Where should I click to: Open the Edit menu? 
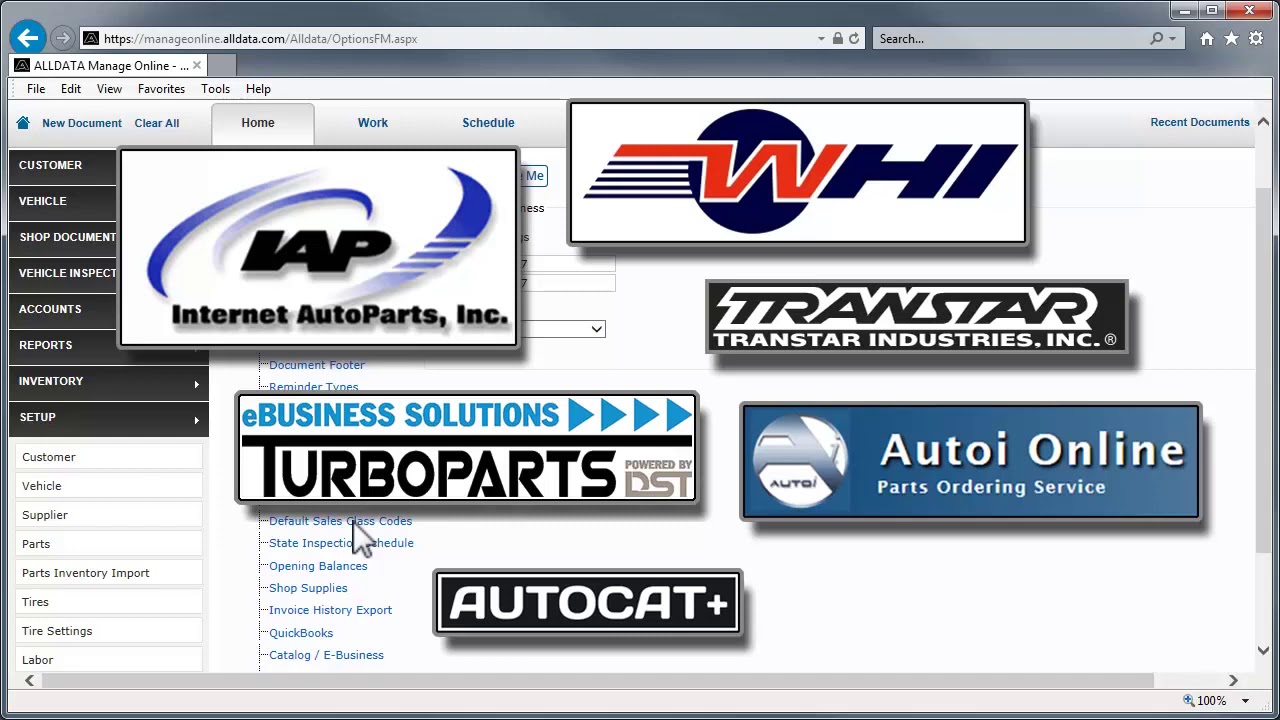pyautogui.click(x=71, y=89)
